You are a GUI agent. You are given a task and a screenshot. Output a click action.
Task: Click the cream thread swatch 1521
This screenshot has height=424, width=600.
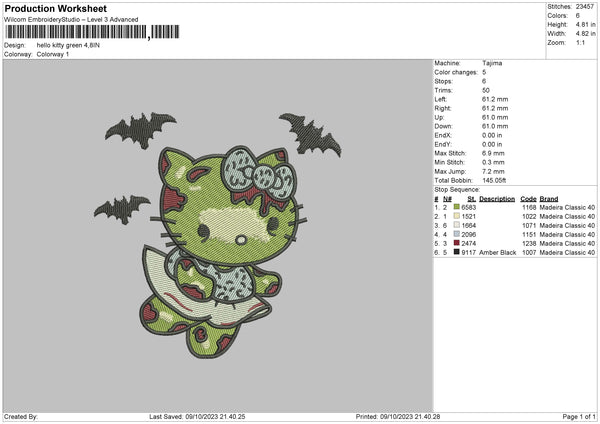457,216
